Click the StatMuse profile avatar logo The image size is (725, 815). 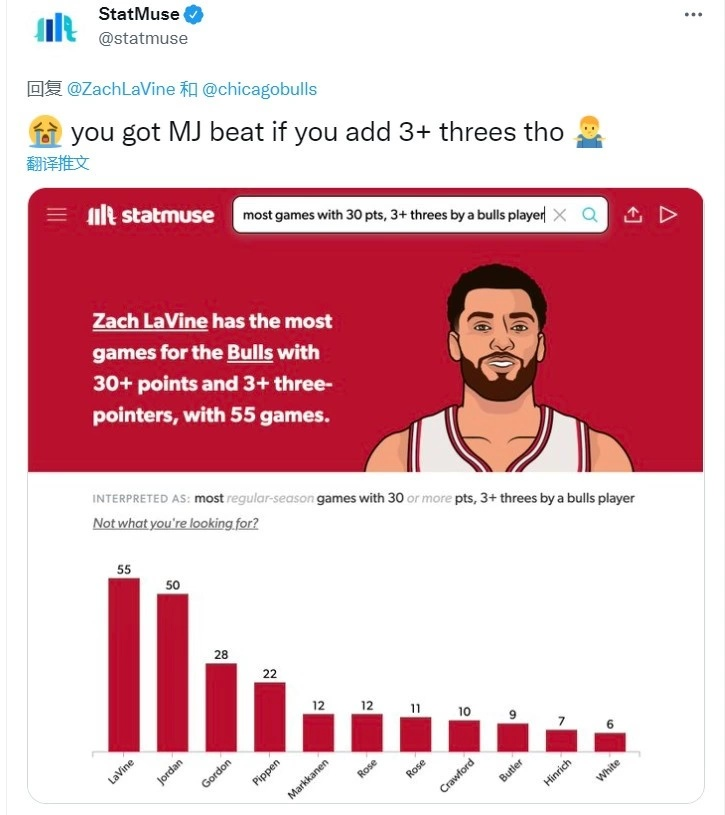[56, 28]
